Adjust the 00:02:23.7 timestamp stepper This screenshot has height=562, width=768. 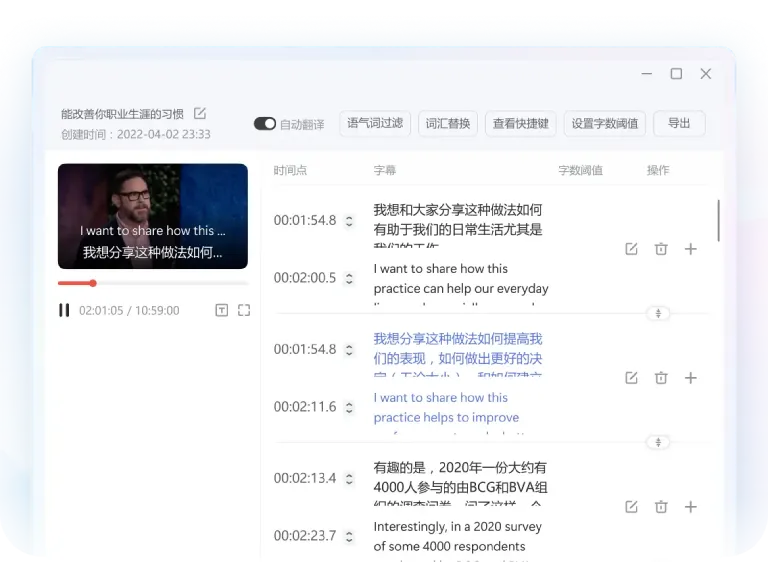(x=349, y=537)
